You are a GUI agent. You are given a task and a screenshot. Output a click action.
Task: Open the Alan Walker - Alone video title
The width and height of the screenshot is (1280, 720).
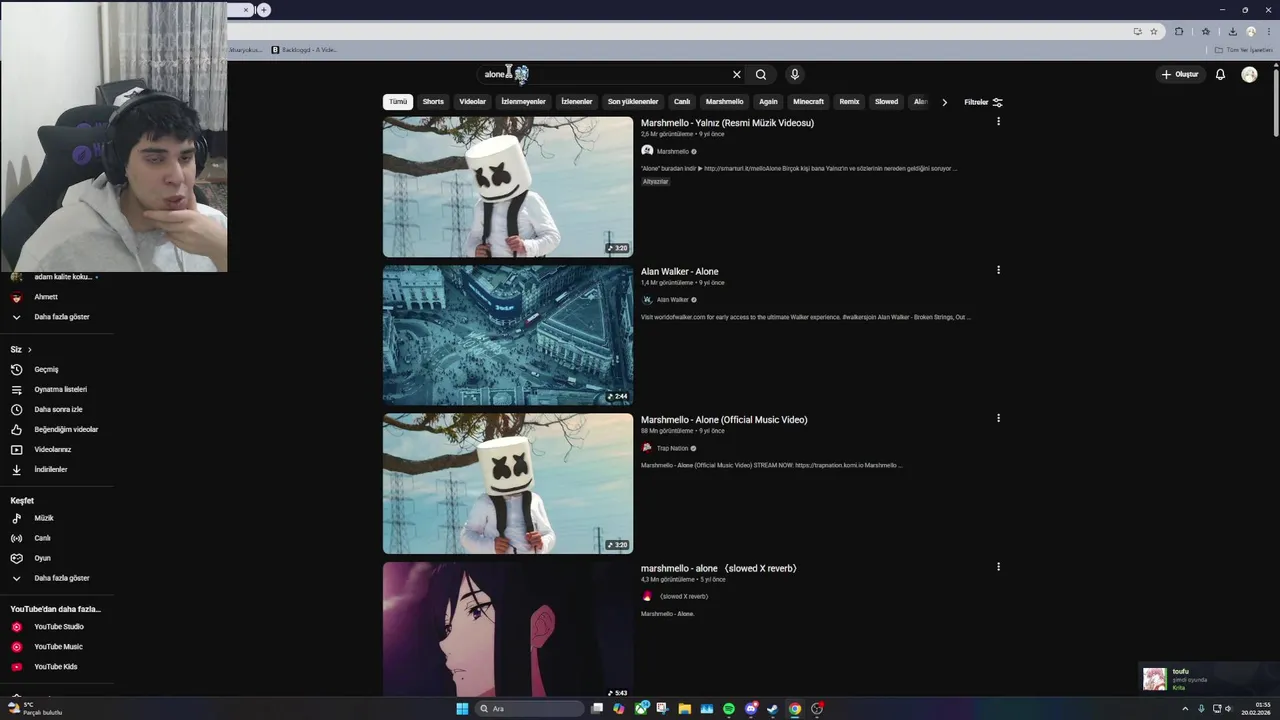(680, 272)
